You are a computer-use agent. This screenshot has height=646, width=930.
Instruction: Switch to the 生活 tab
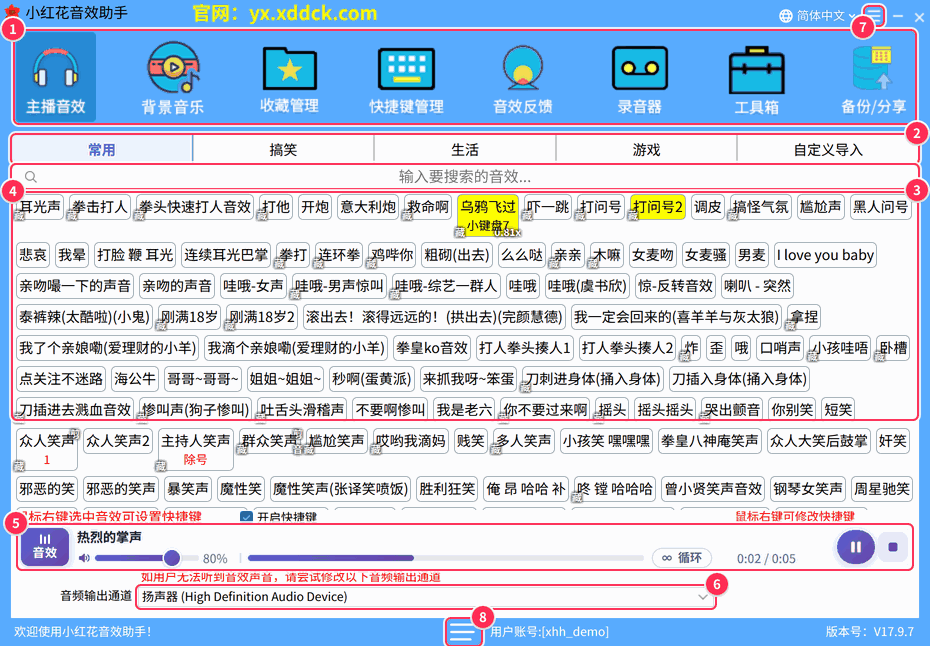[464, 149]
